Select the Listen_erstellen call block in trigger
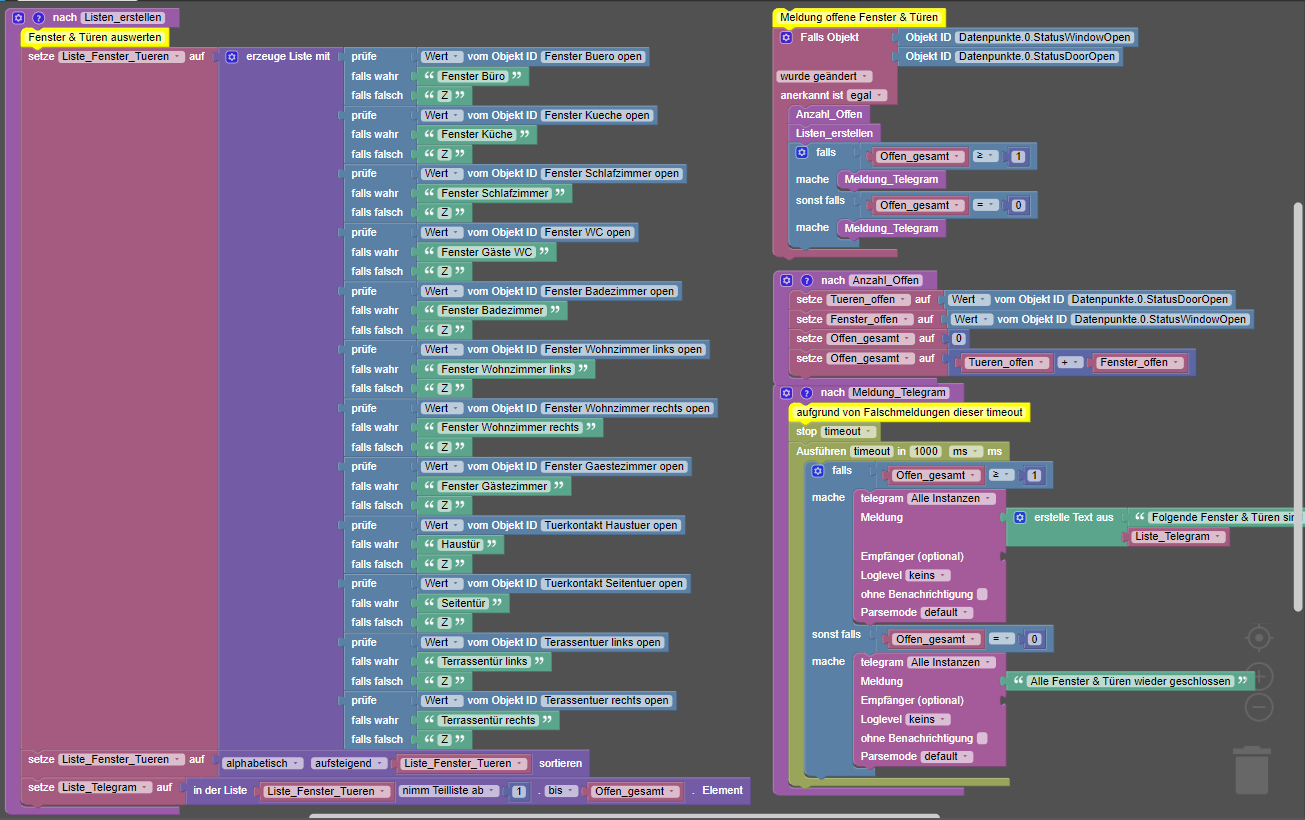 835,133
